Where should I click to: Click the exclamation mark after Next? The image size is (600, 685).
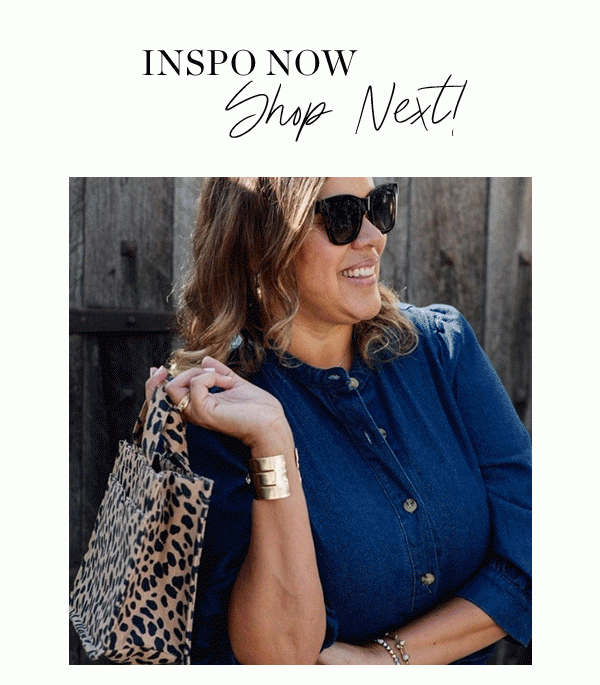click(x=458, y=107)
